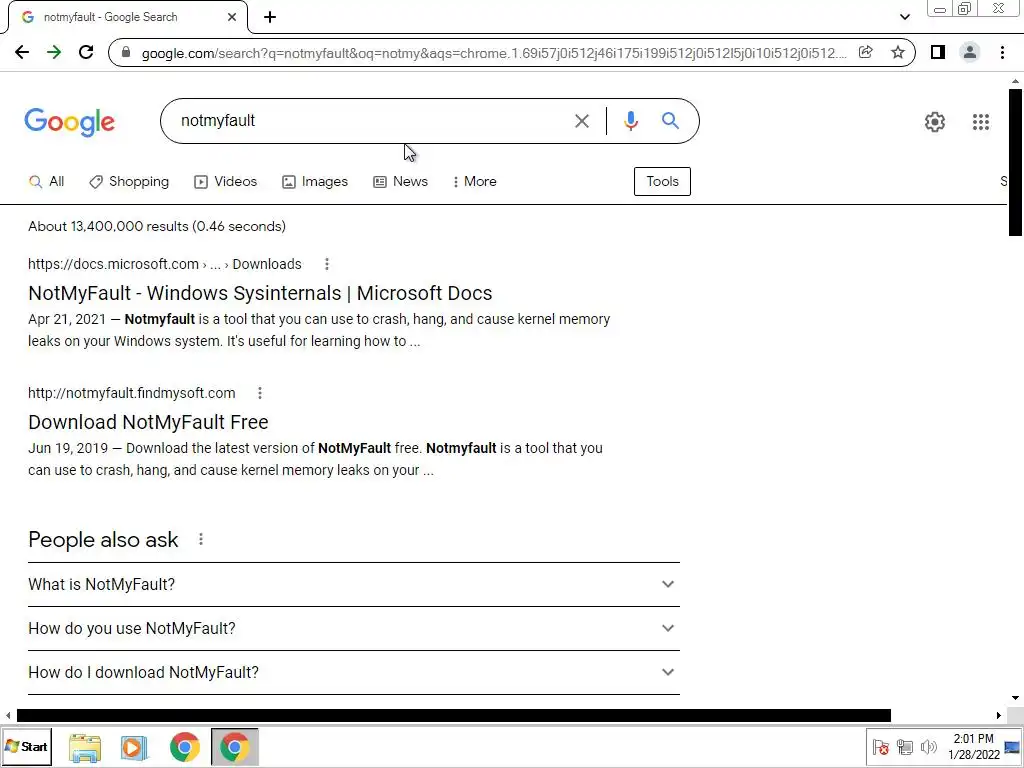Switch to the News tab
The image size is (1024, 768).
tap(400, 182)
